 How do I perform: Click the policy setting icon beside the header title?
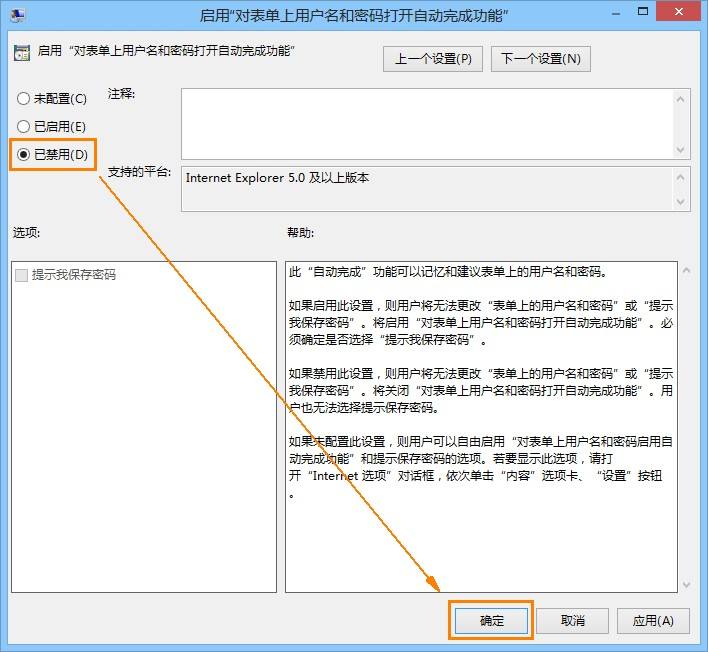[x=22, y=53]
